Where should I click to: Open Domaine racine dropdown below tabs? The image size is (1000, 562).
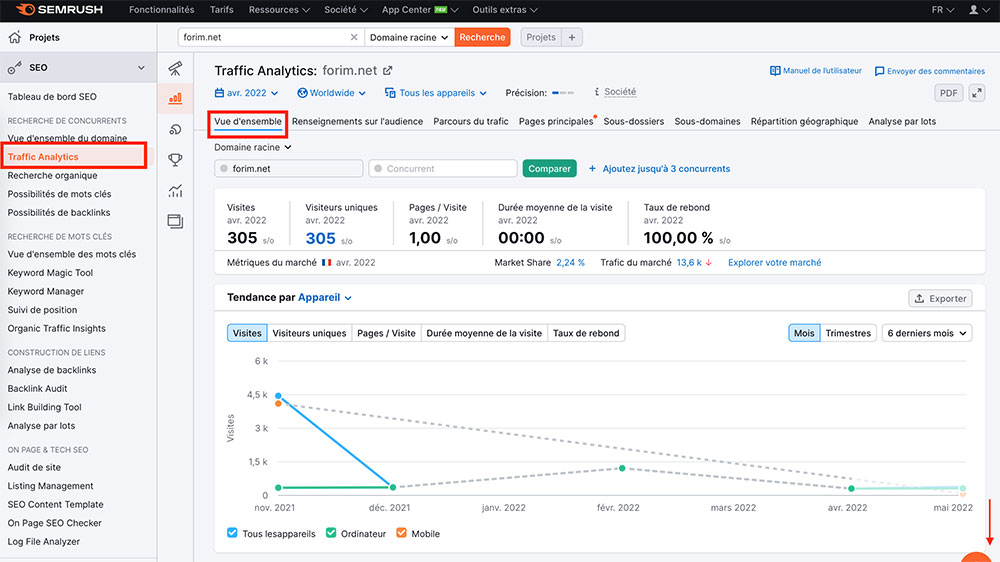pos(253,147)
